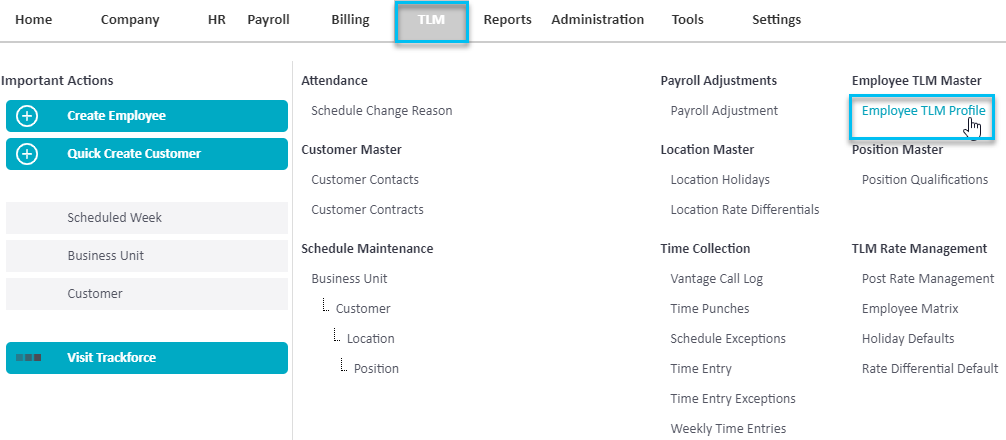This screenshot has width=1006, height=440.
Task: Click the Important Actions heading
Action: (x=57, y=81)
